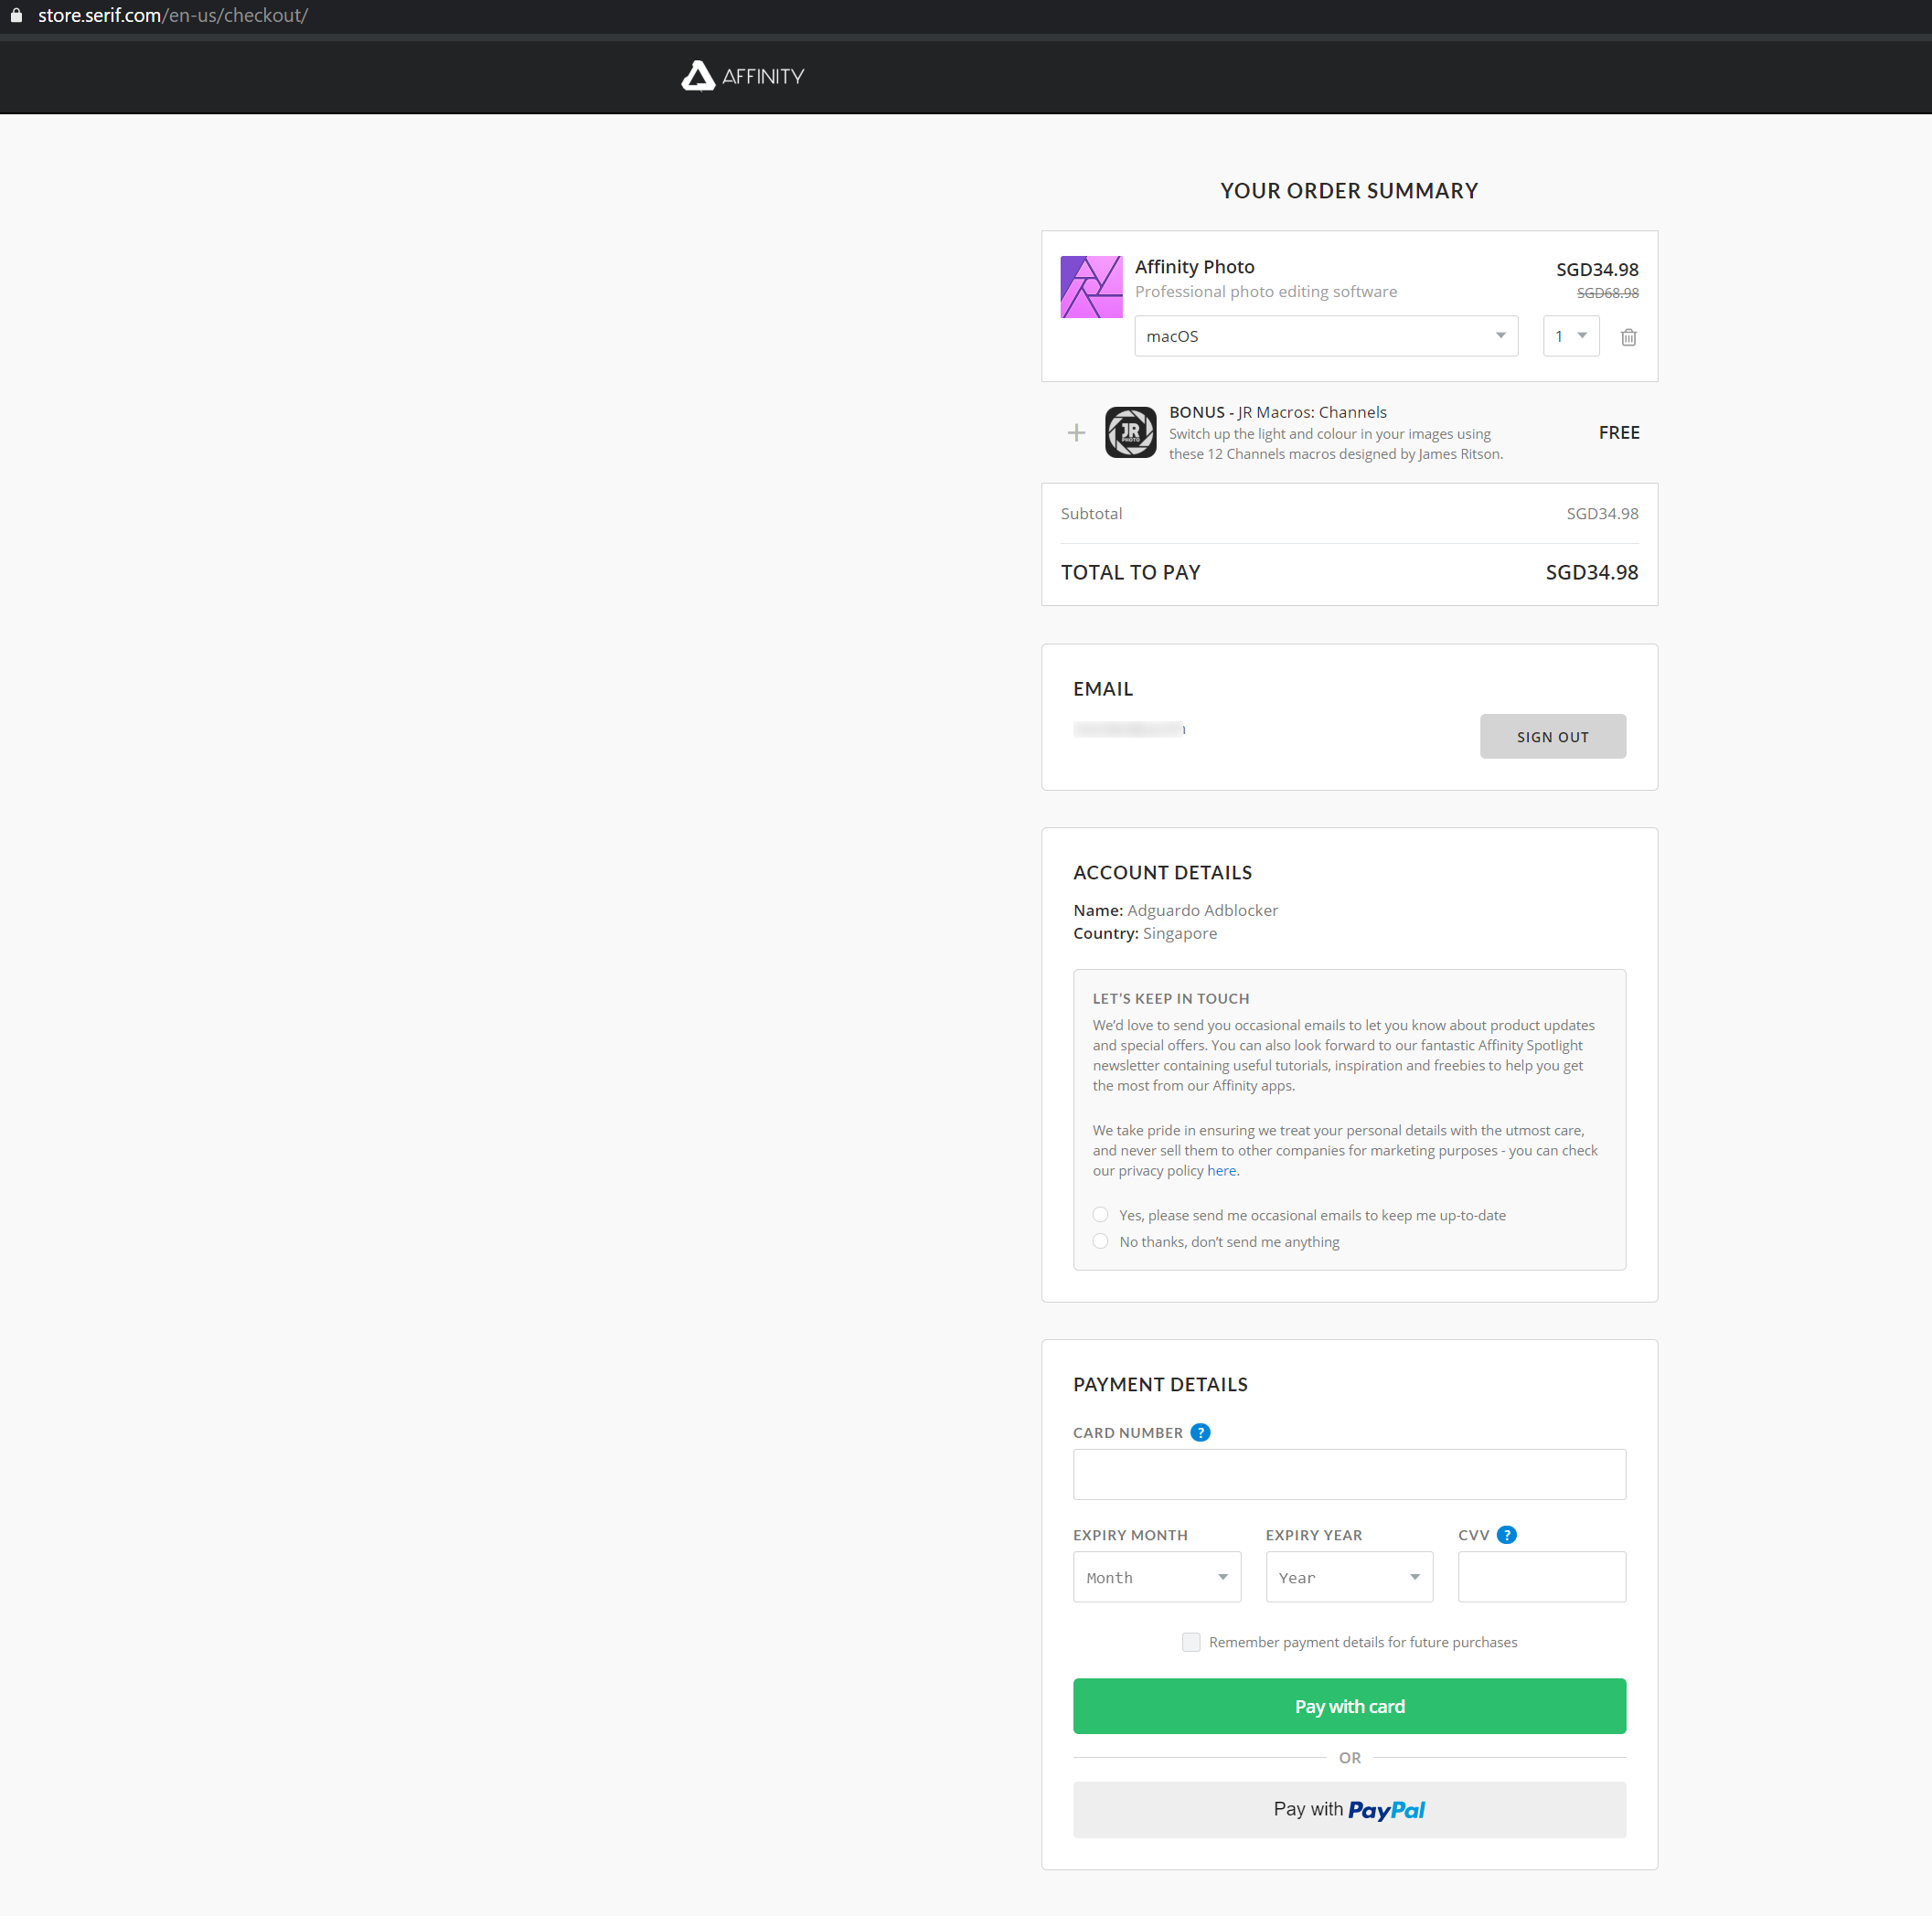Open the macOS platform dropdown
Viewport: 1932px width, 1916px height.
click(x=1325, y=336)
